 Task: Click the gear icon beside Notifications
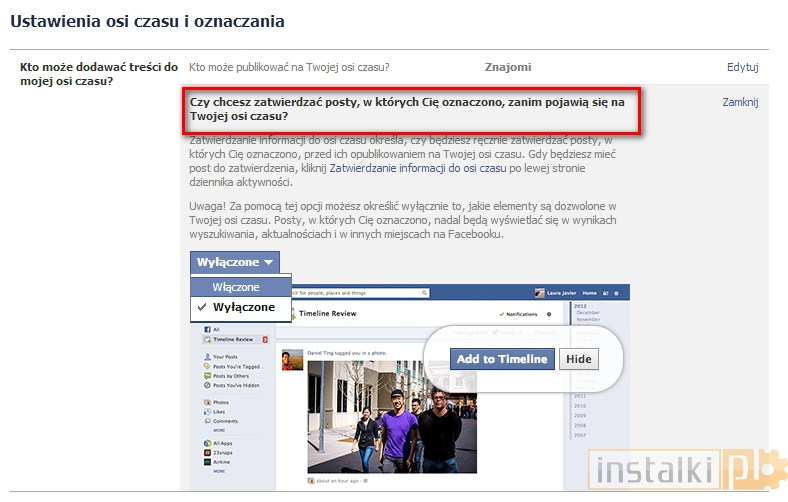(x=549, y=314)
